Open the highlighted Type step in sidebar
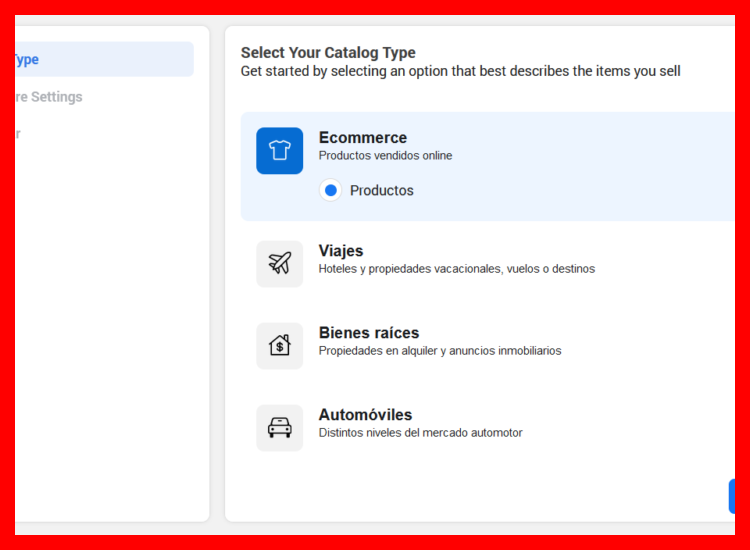The image size is (750, 550). (x=104, y=59)
